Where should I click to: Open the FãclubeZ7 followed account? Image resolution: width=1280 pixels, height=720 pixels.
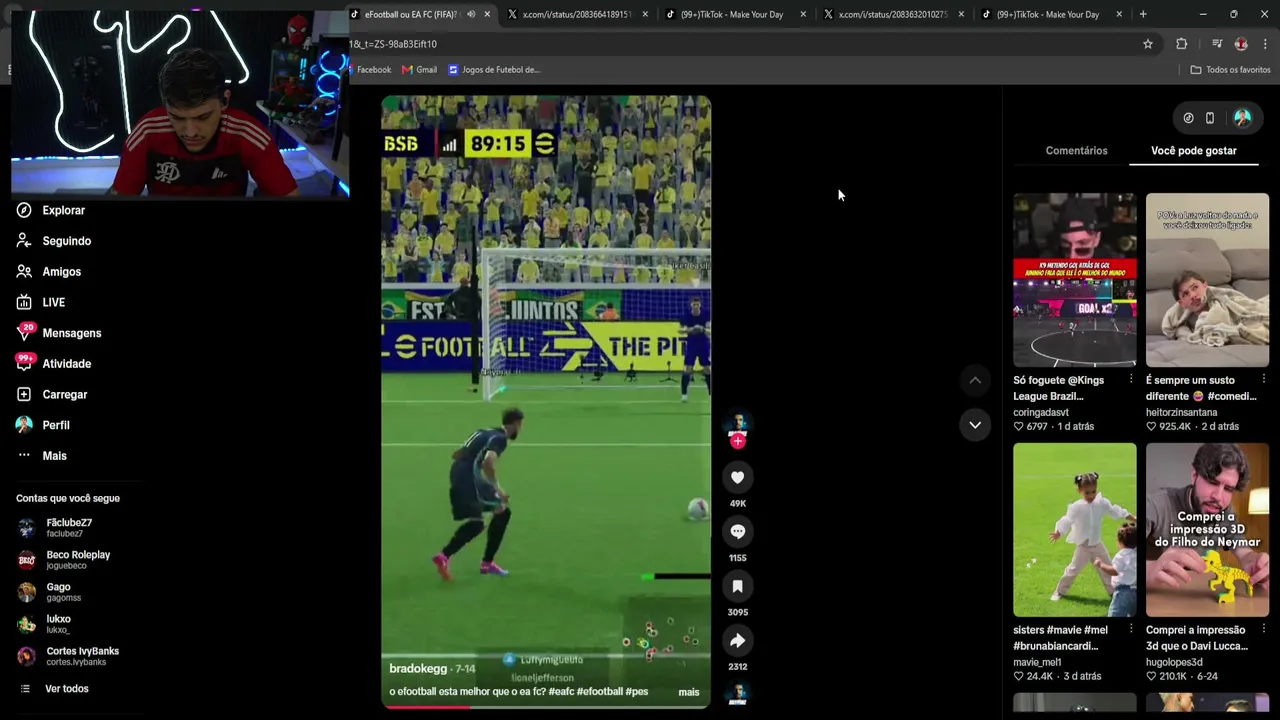click(68, 528)
